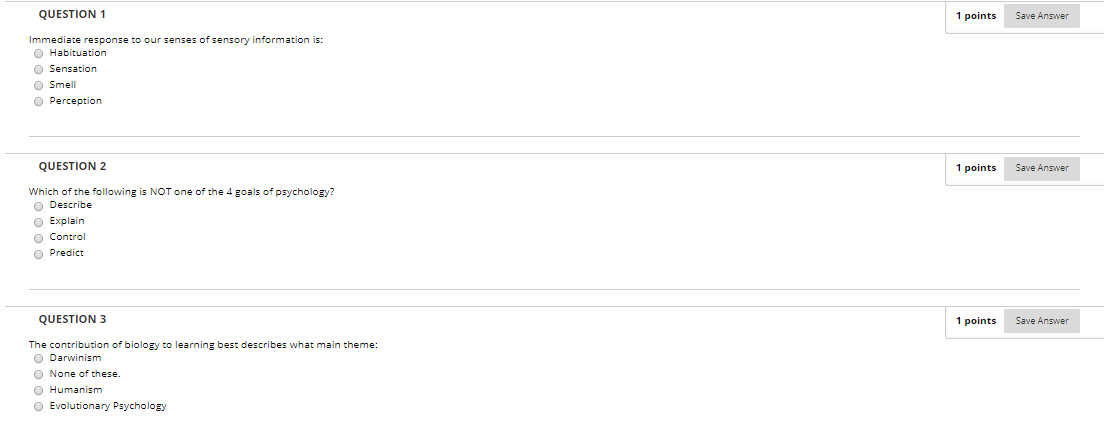Click the QUESTION 2 heading
1115x441 pixels.
72,166
